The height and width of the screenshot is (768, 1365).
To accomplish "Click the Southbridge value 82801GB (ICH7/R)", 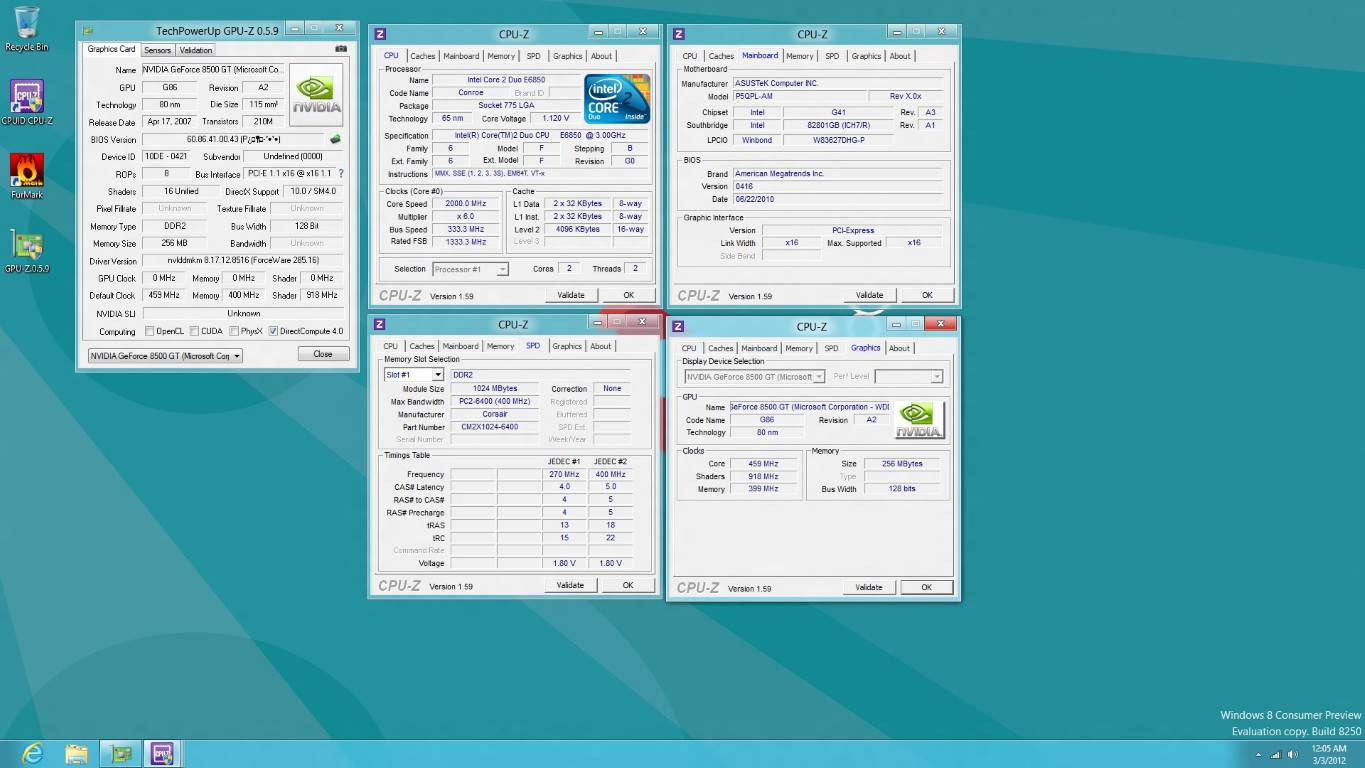I will [838, 126].
